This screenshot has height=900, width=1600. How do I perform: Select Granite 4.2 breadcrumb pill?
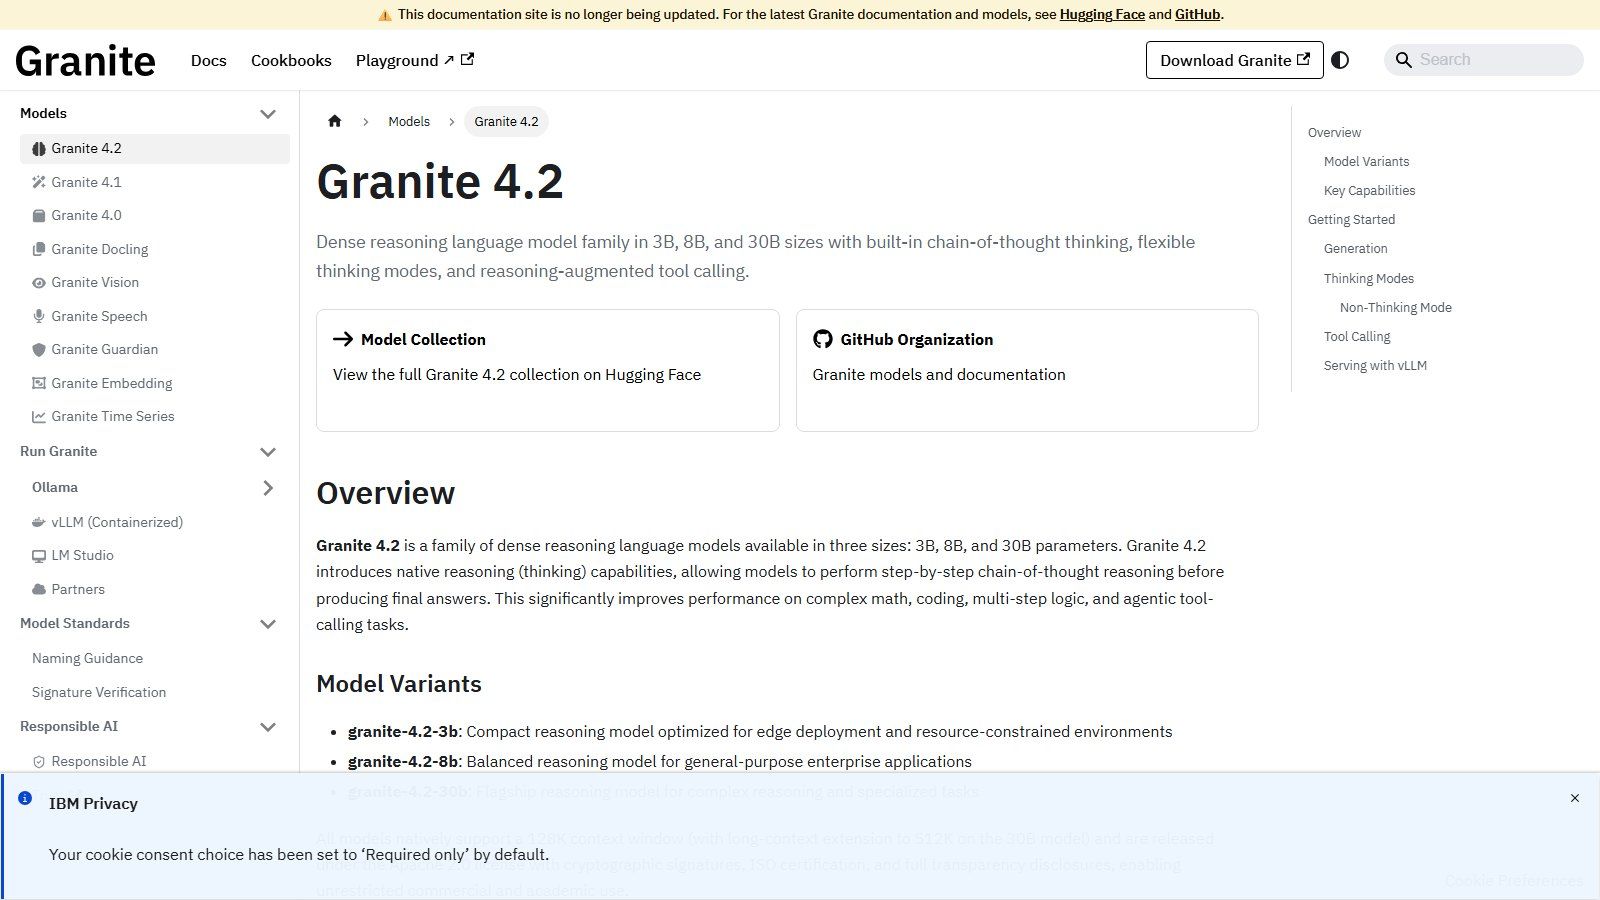click(506, 121)
